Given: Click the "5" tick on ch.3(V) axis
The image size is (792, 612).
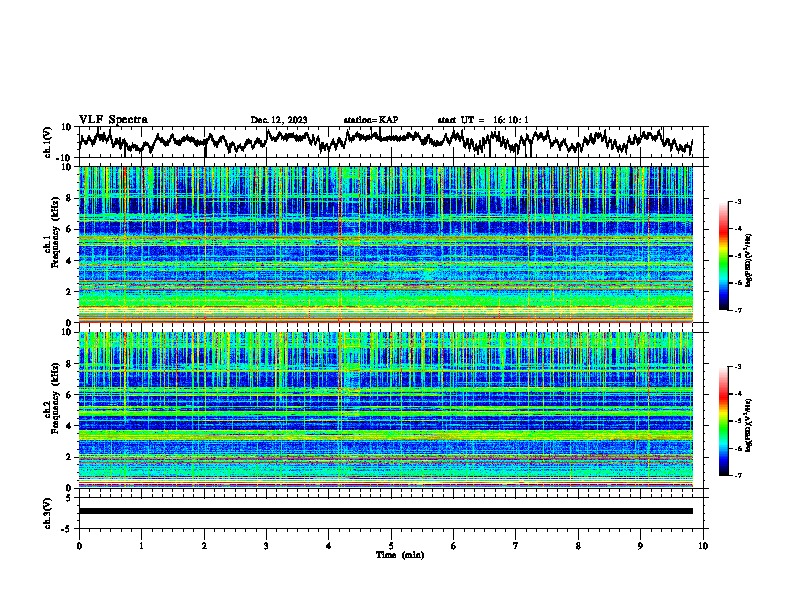Looking at the screenshot, I should coord(70,498).
